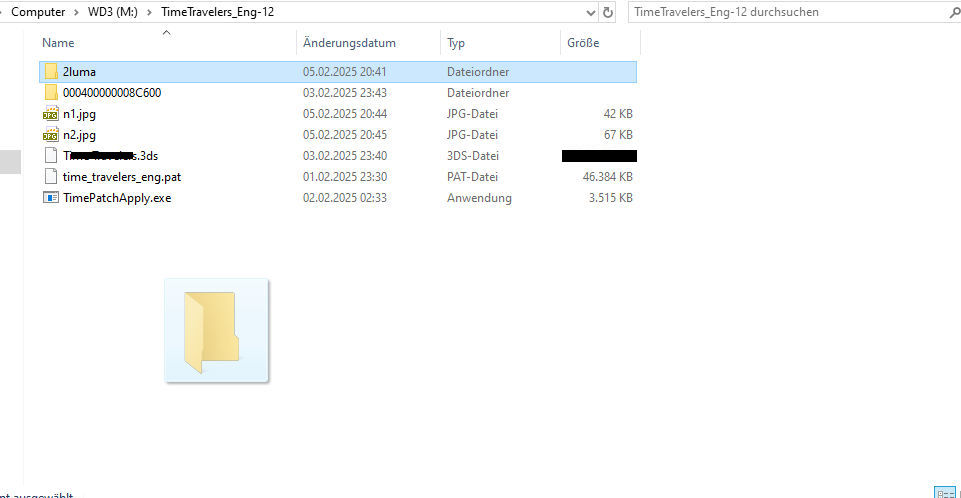Sort the list by the Name column
961x498 pixels.
58,43
